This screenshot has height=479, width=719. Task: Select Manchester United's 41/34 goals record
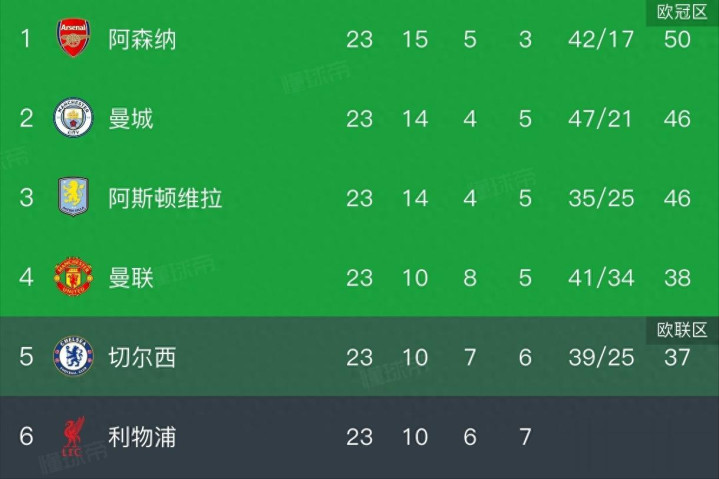[x=601, y=277]
